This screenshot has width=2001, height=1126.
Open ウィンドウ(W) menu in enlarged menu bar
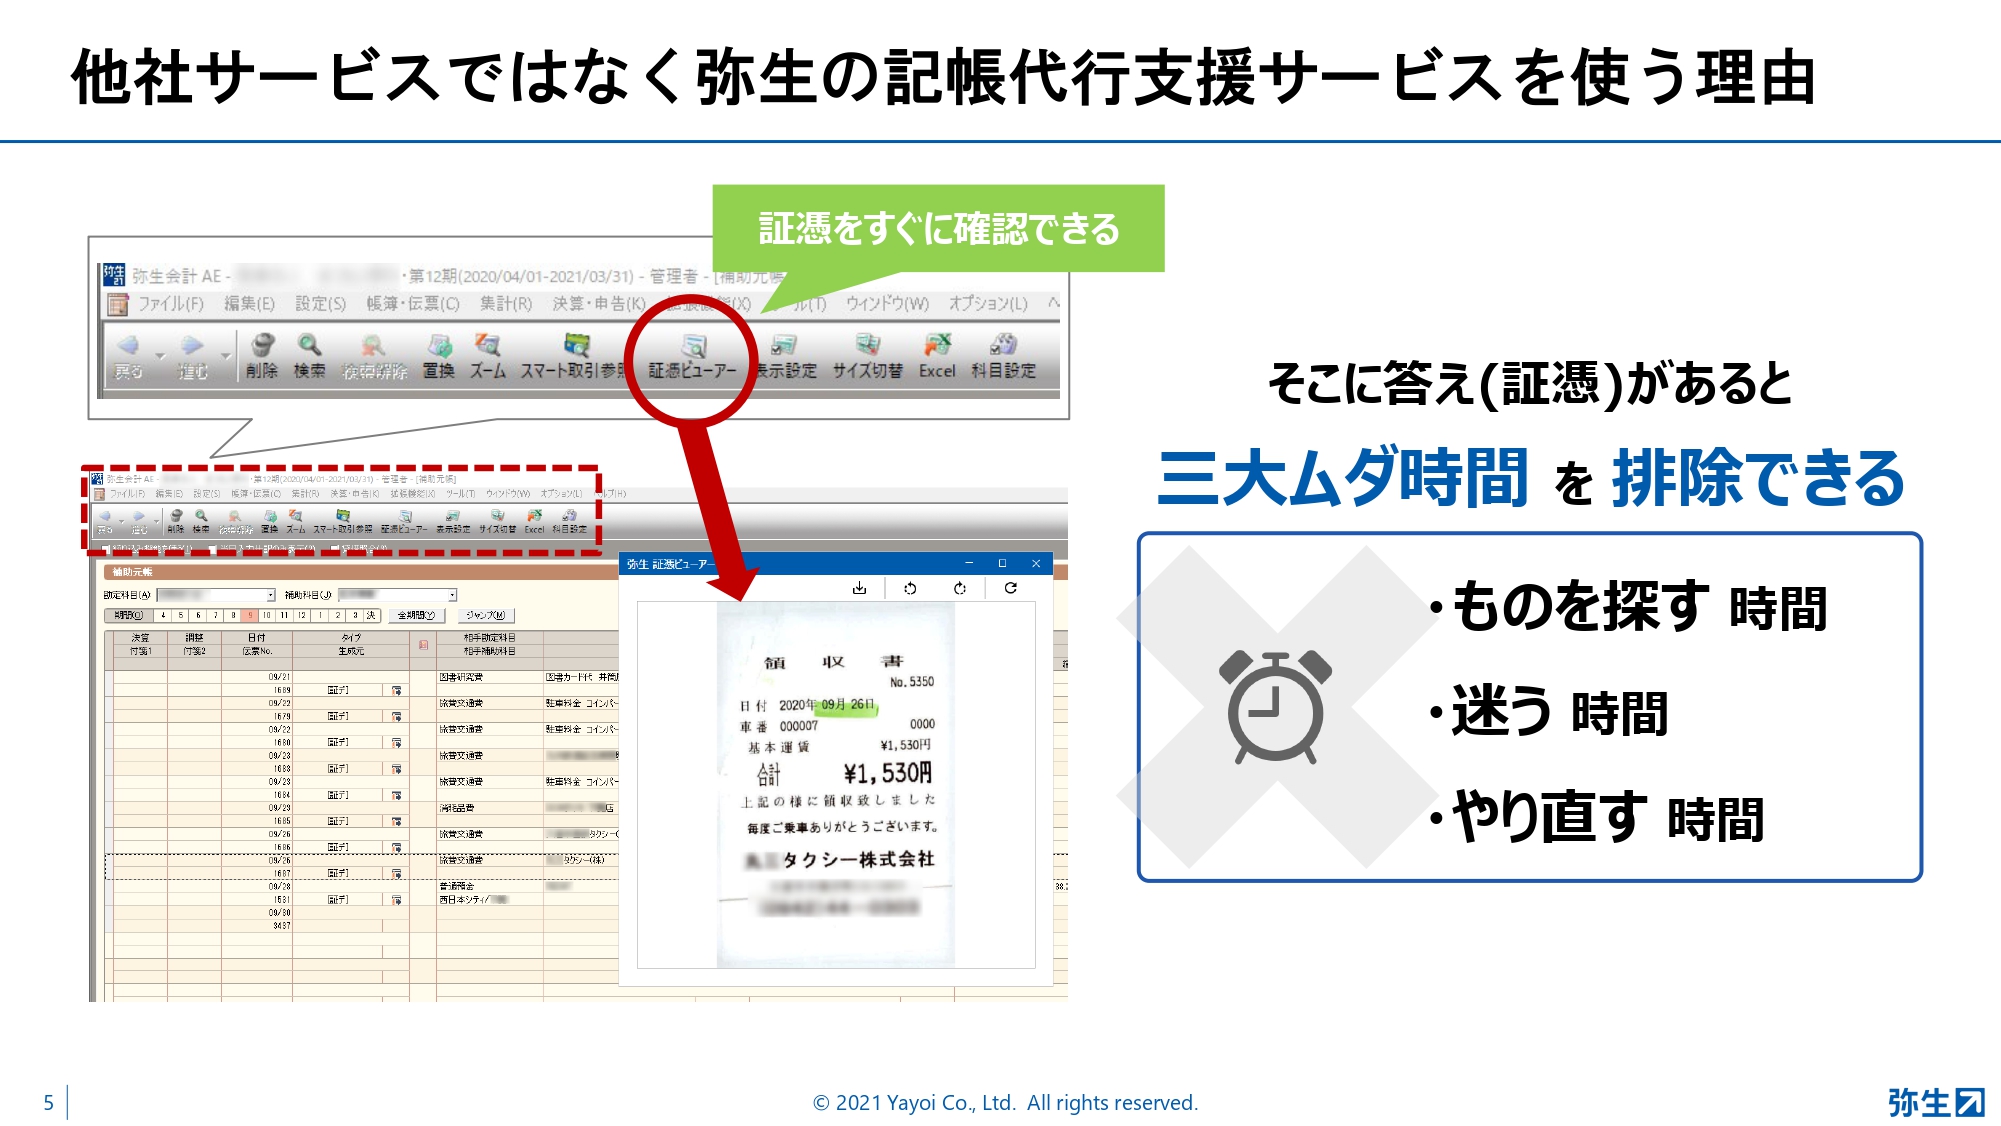pyautogui.click(x=887, y=303)
